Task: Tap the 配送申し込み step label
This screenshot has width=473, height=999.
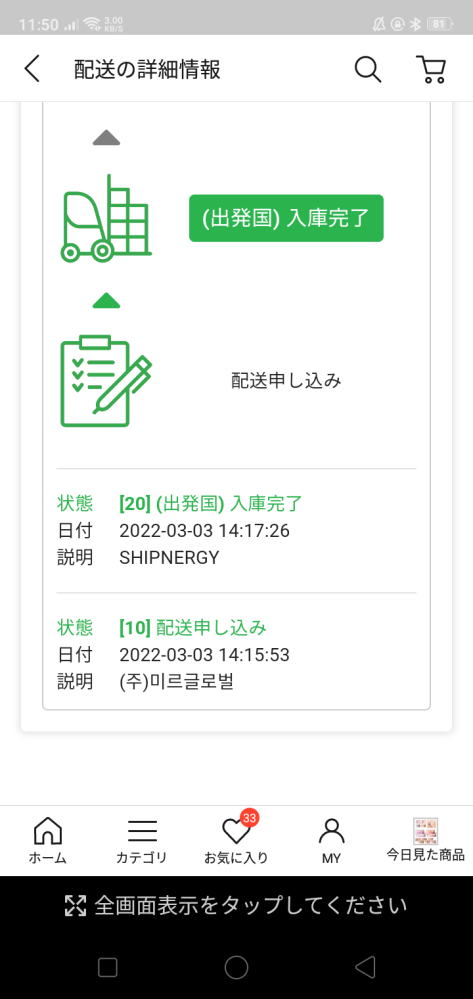Action: coord(286,381)
